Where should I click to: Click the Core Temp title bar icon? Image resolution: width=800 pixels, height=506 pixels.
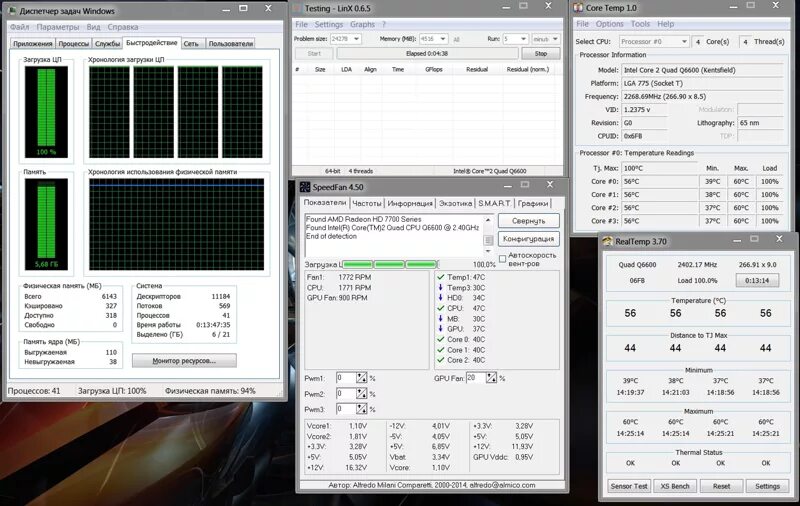tap(578, 8)
